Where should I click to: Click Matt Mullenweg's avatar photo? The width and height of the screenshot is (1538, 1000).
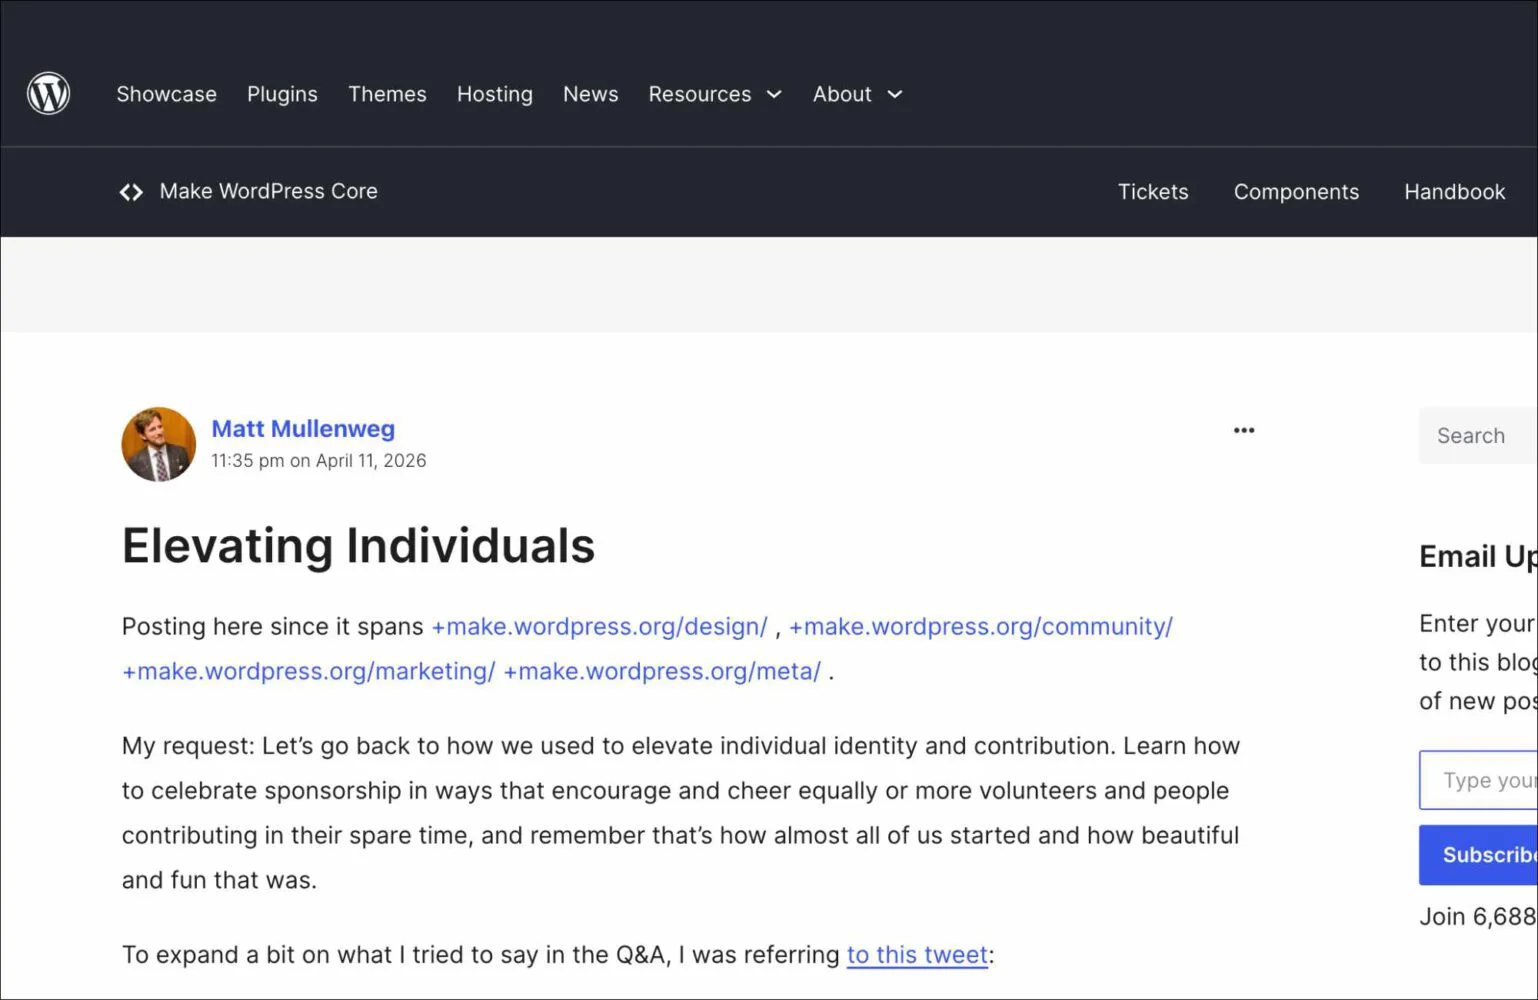tap(159, 444)
